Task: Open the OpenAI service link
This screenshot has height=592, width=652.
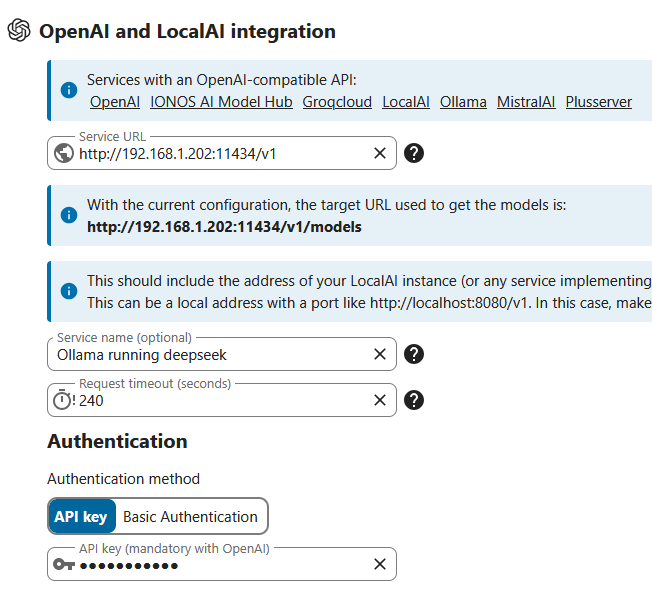Action: pyautogui.click(x=115, y=102)
